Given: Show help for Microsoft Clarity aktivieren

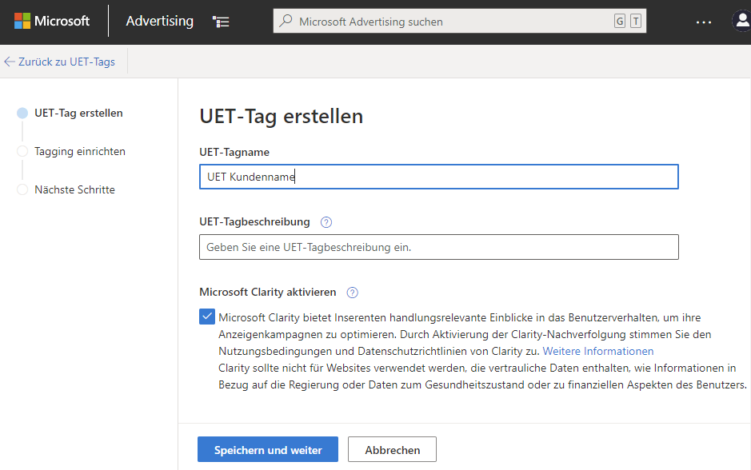Looking at the screenshot, I should pyautogui.click(x=352, y=293).
